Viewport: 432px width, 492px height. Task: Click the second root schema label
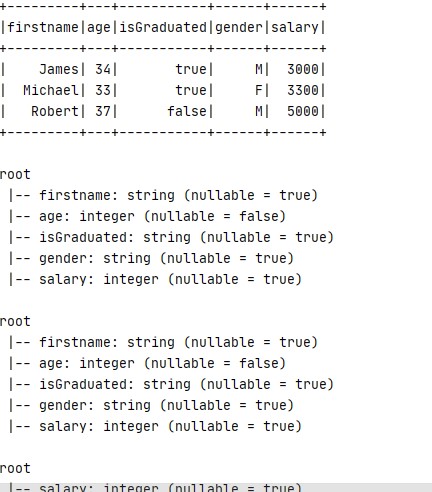(x=15, y=321)
